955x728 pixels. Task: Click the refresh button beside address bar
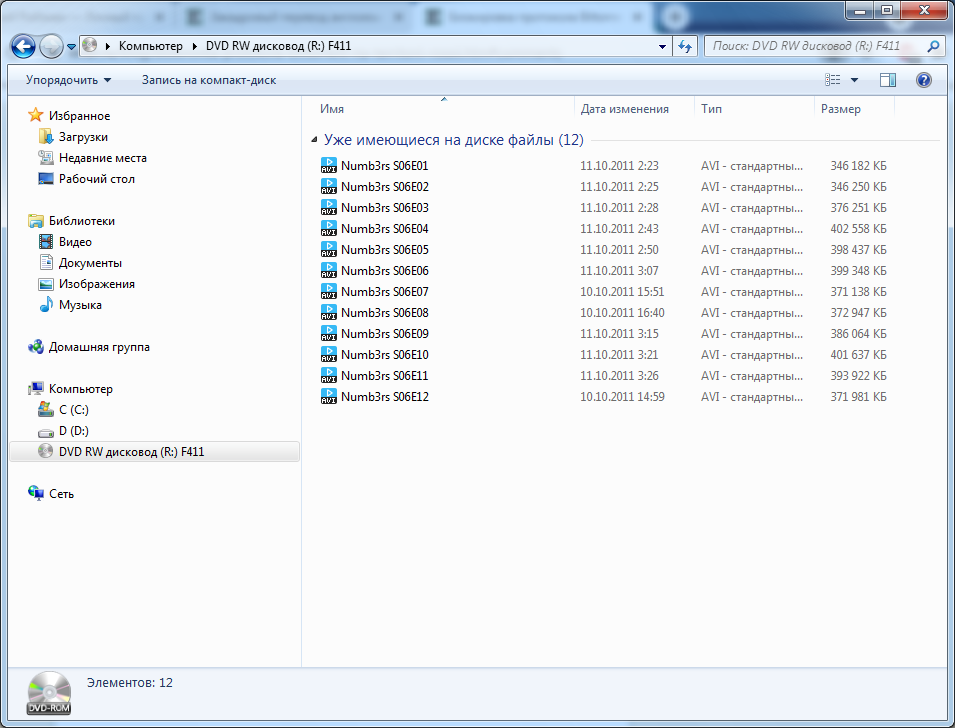tap(685, 46)
